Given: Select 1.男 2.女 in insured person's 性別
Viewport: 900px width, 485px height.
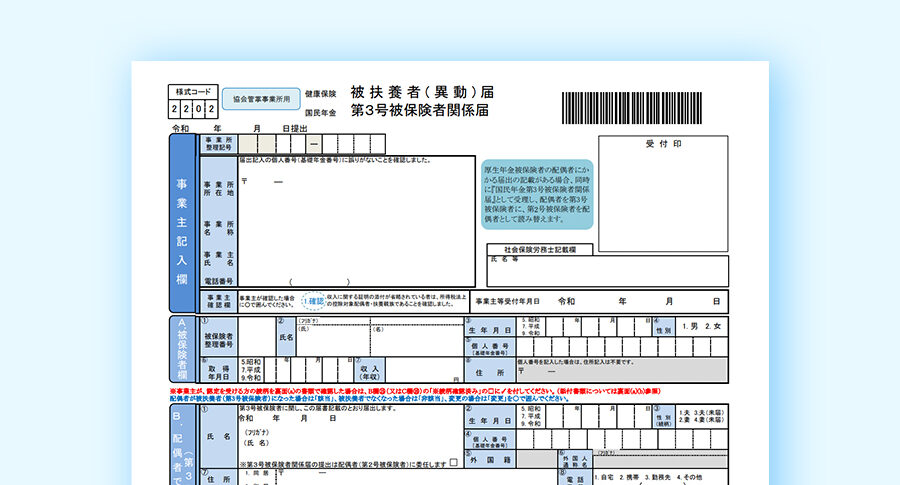Looking at the screenshot, I should click(704, 327).
